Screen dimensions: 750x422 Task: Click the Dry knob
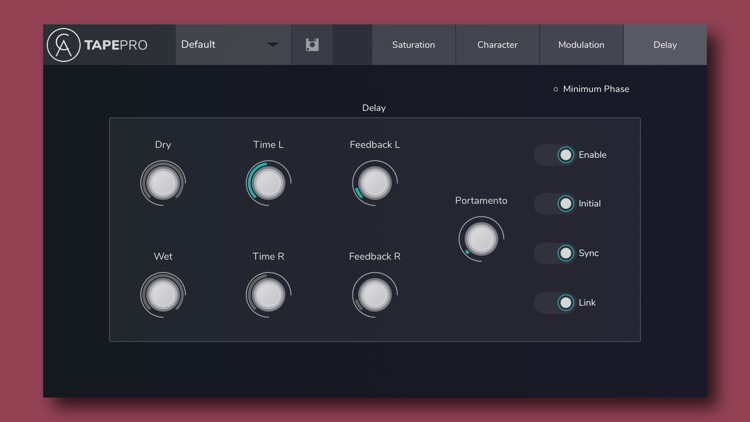pos(163,183)
